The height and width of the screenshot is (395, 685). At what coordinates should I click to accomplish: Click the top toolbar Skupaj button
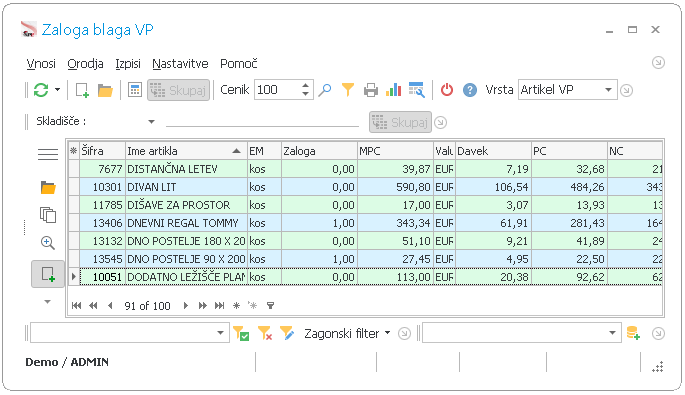click(178, 90)
